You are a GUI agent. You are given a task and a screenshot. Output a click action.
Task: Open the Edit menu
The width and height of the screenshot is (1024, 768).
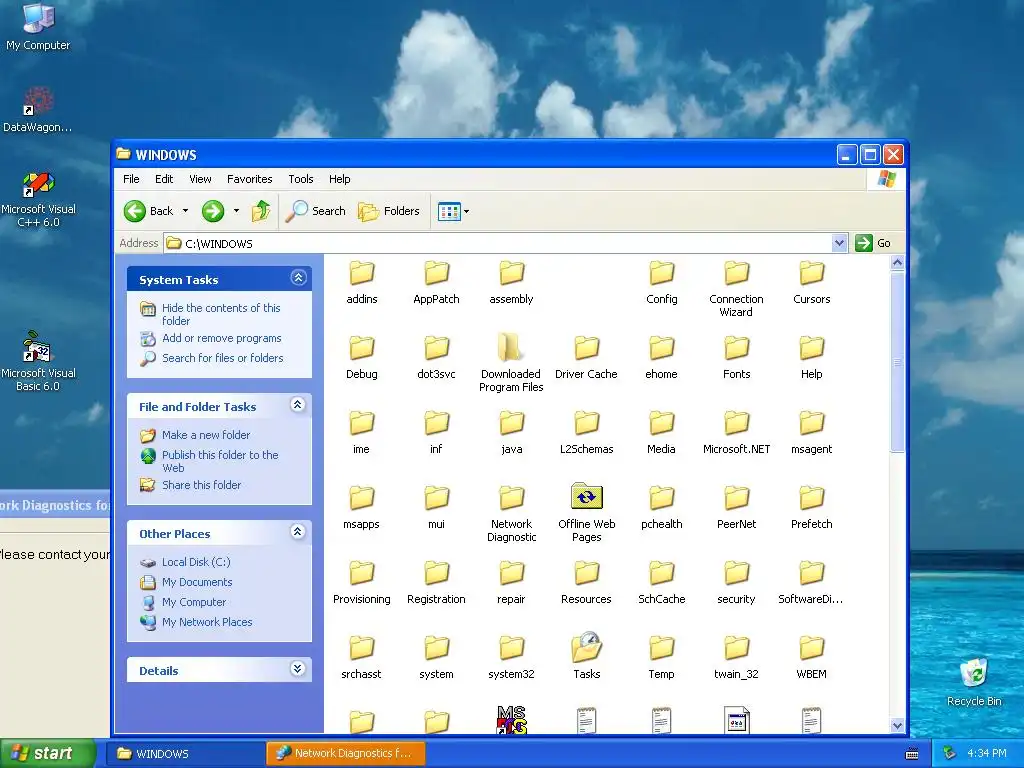pyautogui.click(x=164, y=179)
